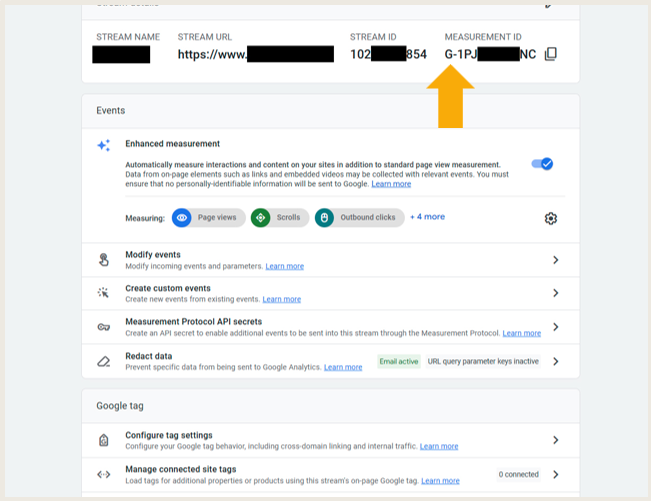Copy the Measurement ID to clipboard
Image resolution: width=651 pixels, height=501 pixels.
(x=551, y=54)
